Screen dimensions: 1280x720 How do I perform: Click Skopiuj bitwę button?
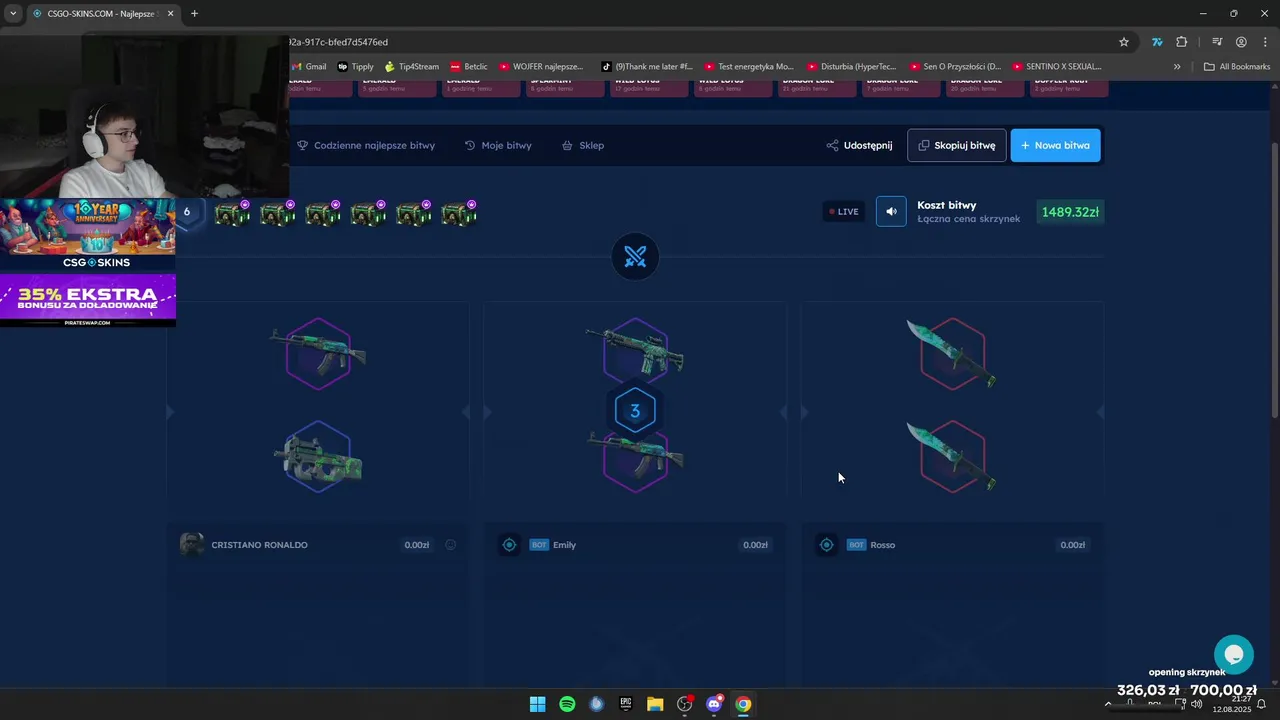(956, 145)
